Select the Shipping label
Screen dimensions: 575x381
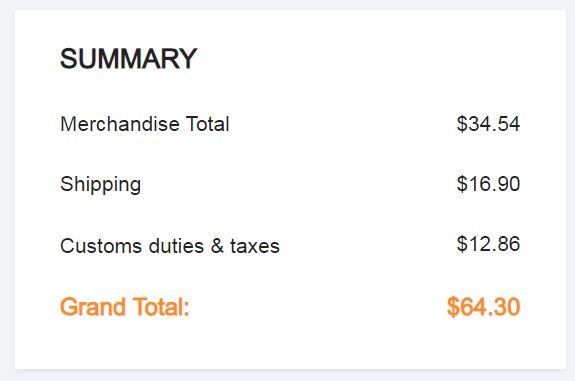[100, 184]
